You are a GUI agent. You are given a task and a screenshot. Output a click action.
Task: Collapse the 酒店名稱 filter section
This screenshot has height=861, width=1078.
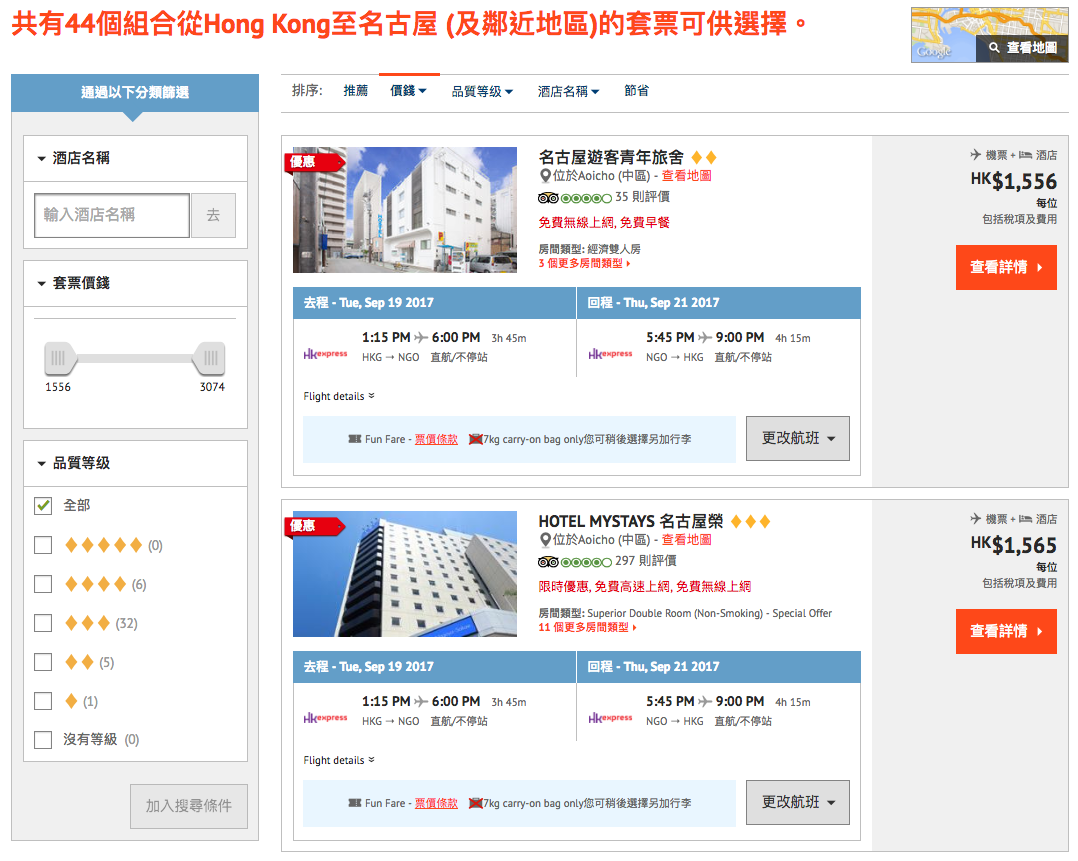(x=135, y=158)
